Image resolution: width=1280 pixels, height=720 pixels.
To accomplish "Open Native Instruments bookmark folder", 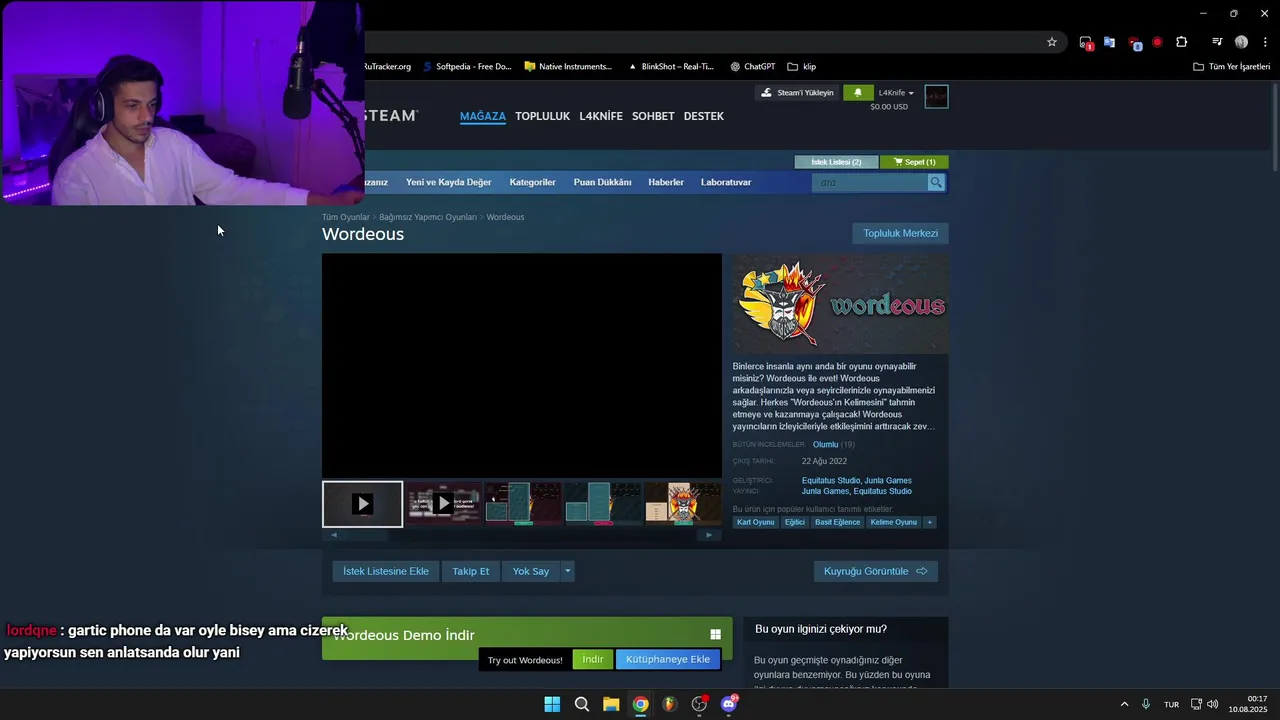I will 568,66.
